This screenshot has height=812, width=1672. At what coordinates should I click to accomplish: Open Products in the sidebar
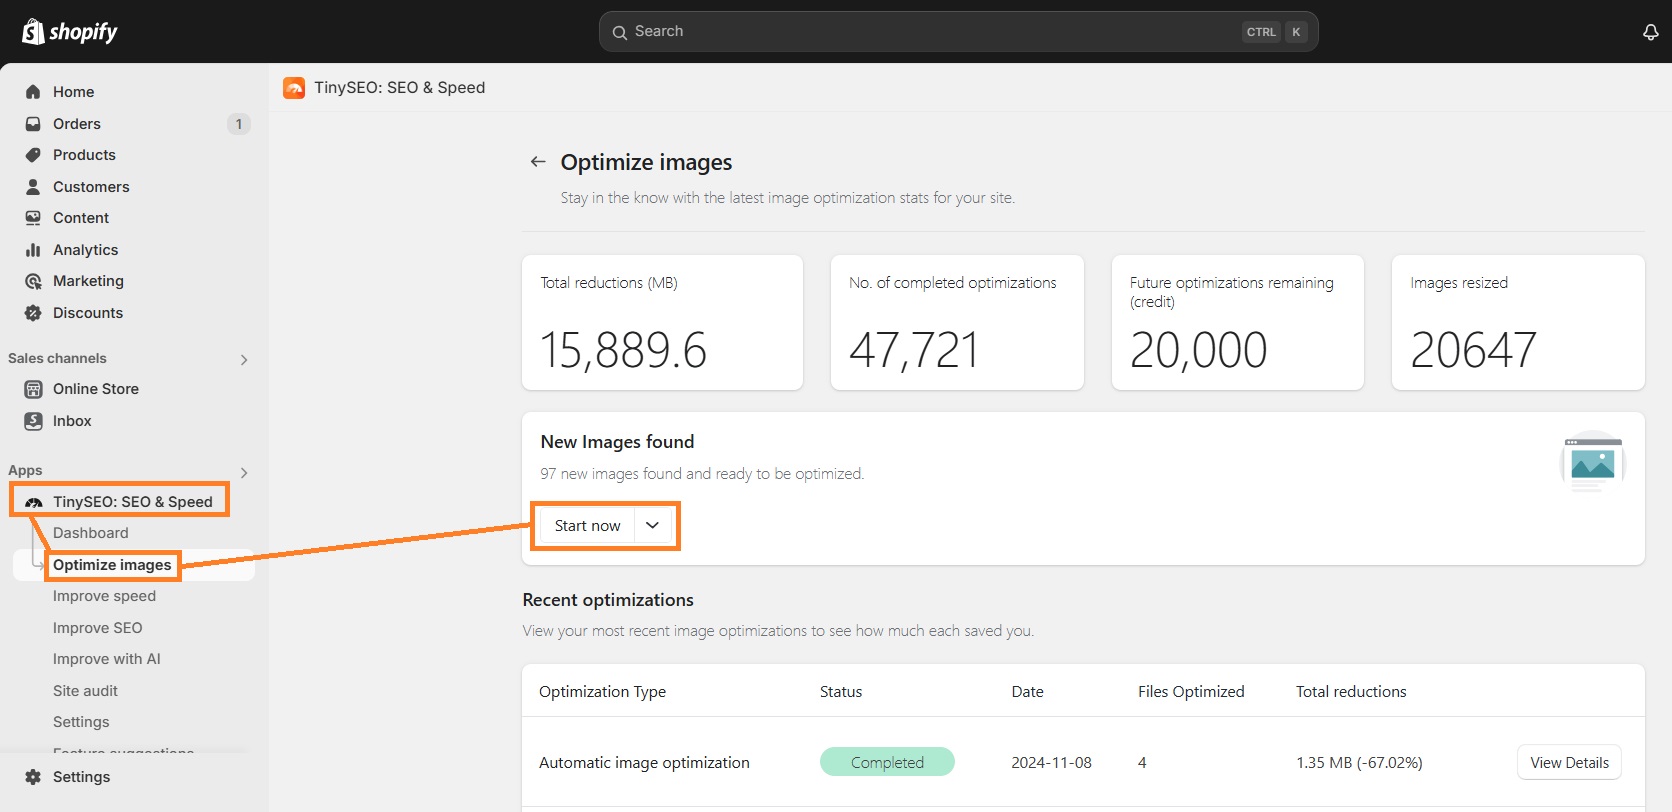(84, 155)
